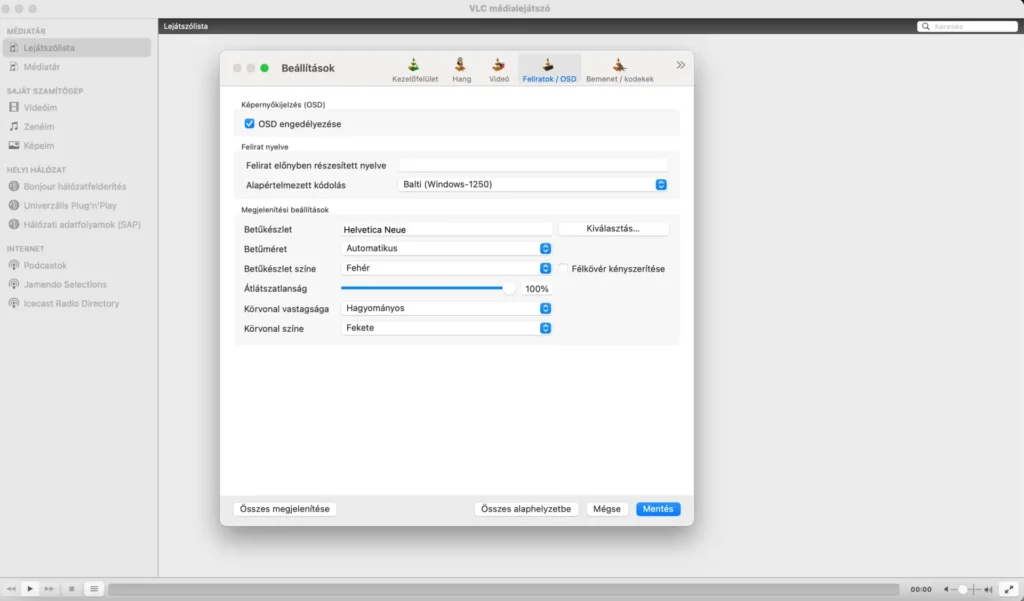
Task: Click the Kiválasztás... font button
Action: coord(613,229)
